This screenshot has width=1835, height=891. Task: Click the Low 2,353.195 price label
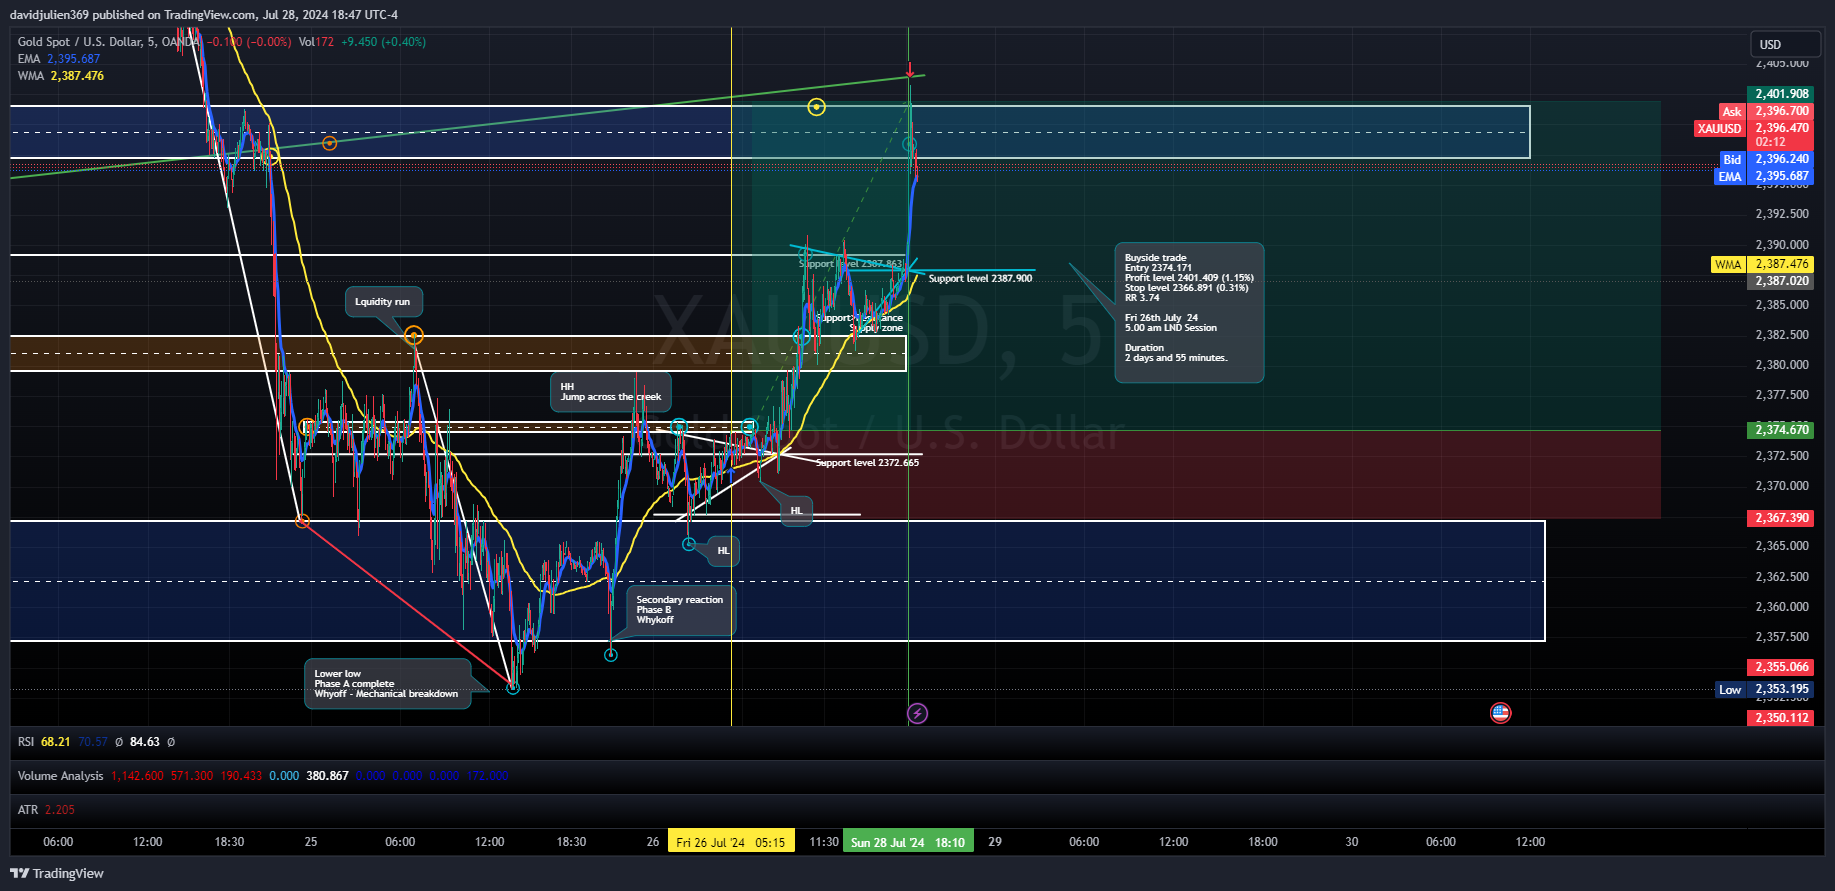pyautogui.click(x=1766, y=689)
